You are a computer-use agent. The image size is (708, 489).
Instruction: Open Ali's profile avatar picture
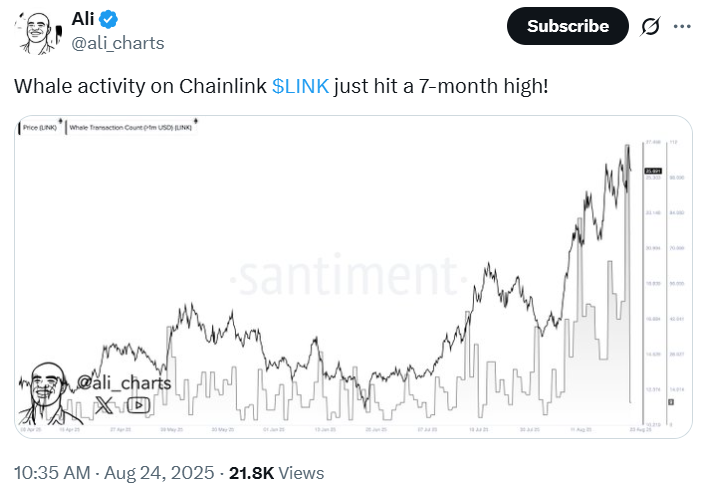coord(37,33)
